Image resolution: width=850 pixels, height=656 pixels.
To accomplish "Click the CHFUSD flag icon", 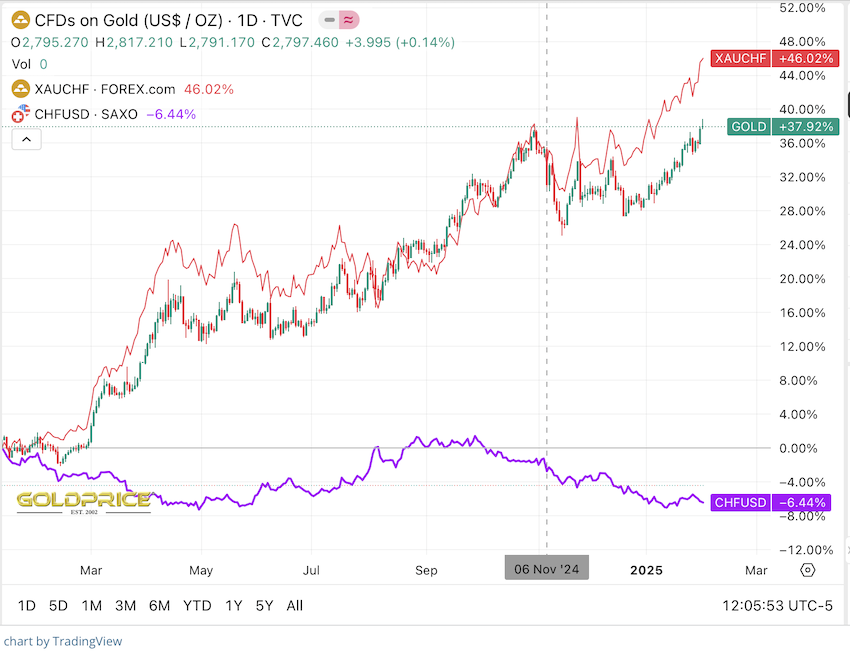I will [x=21, y=114].
